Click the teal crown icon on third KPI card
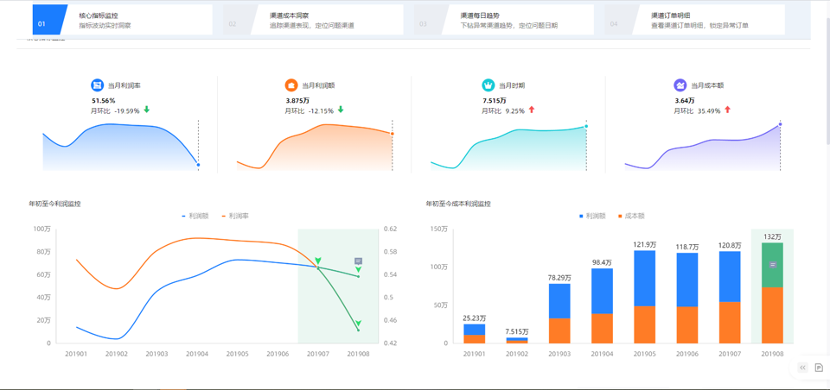 pos(488,85)
